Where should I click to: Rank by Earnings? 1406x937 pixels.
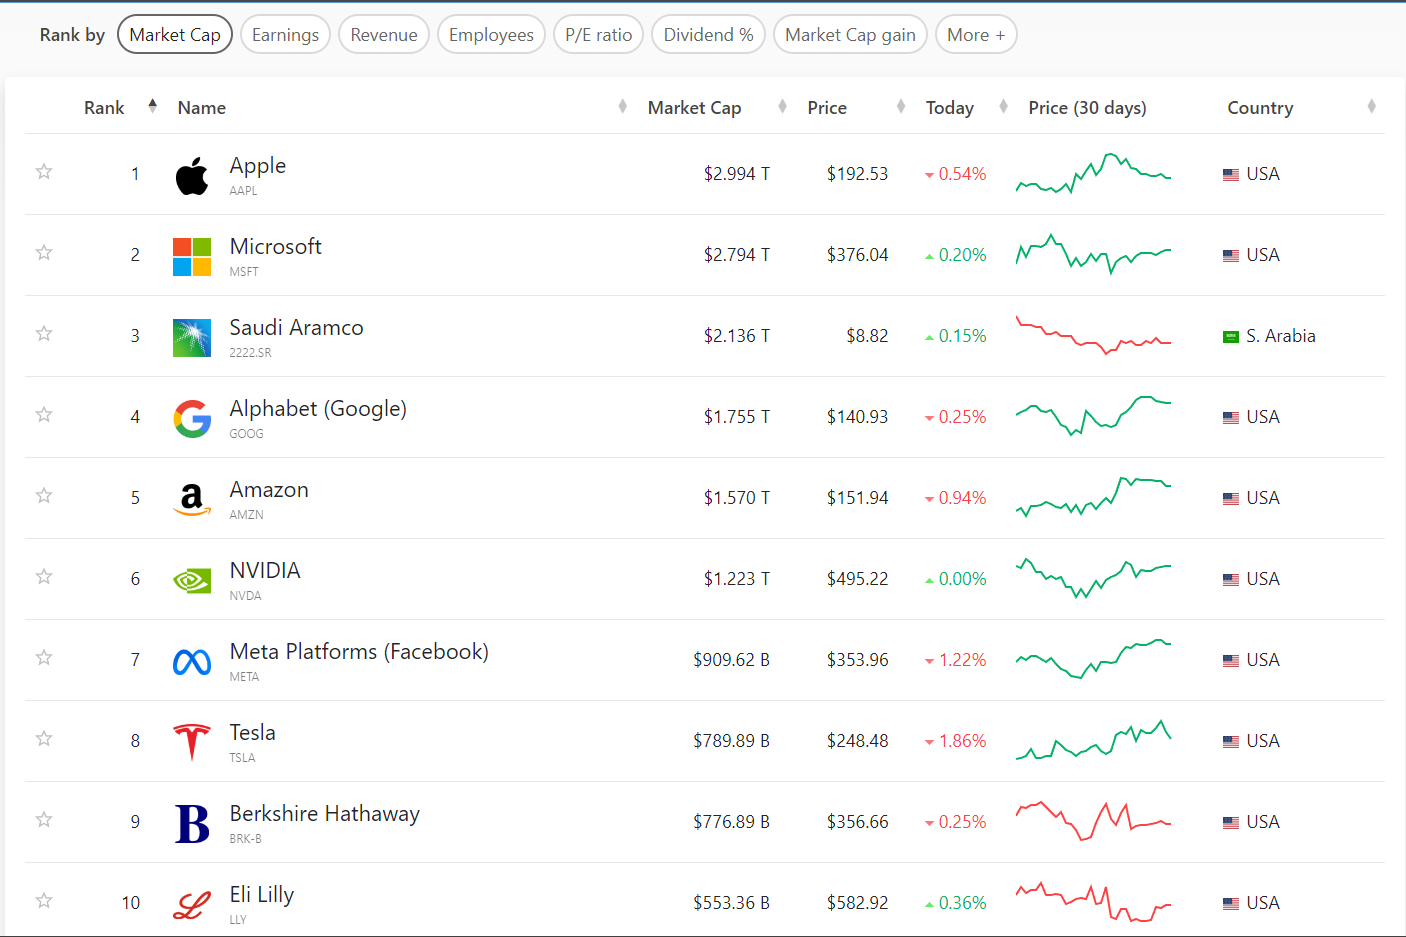tap(285, 35)
